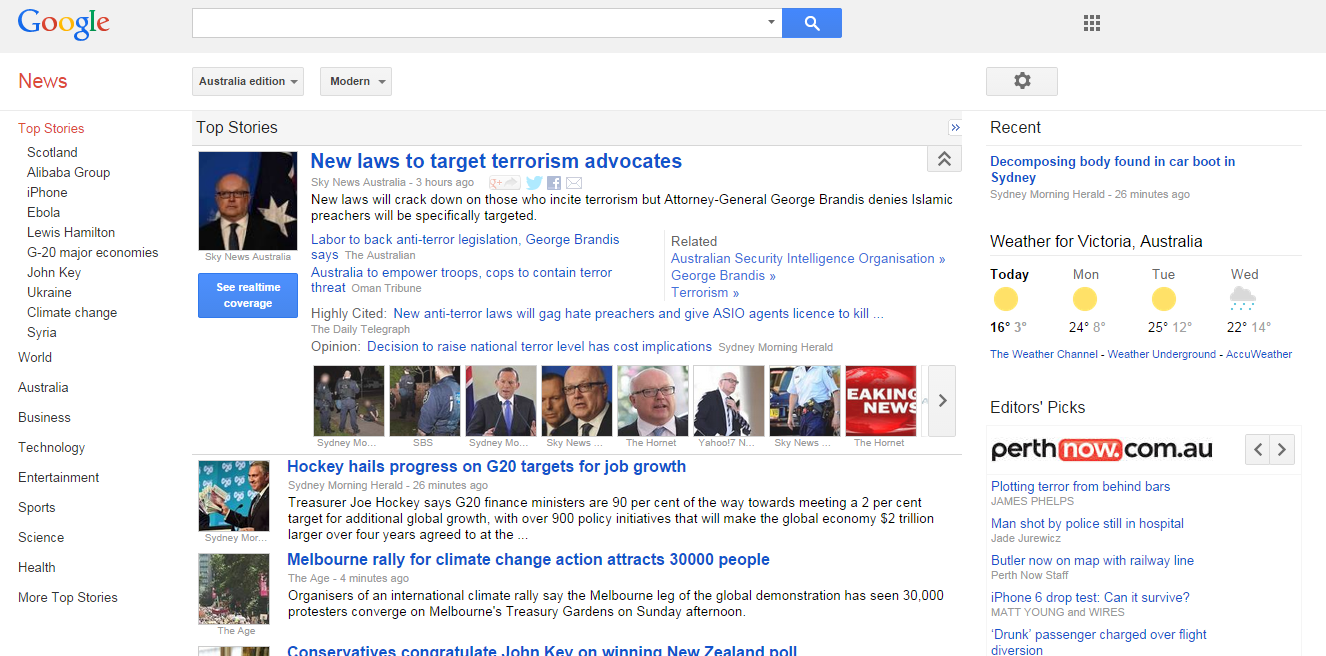This screenshot has height=656, width=1326.
Task: Open the Weather Underground link
Action: tap(1162, 354)
